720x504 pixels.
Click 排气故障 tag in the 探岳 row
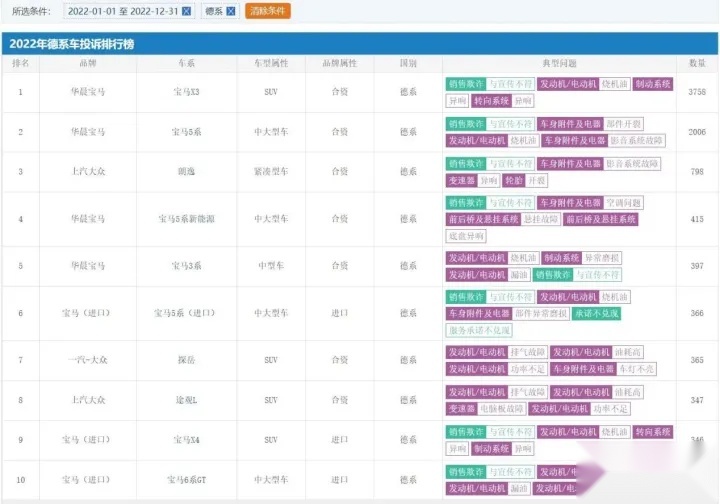tap(527, 352)
